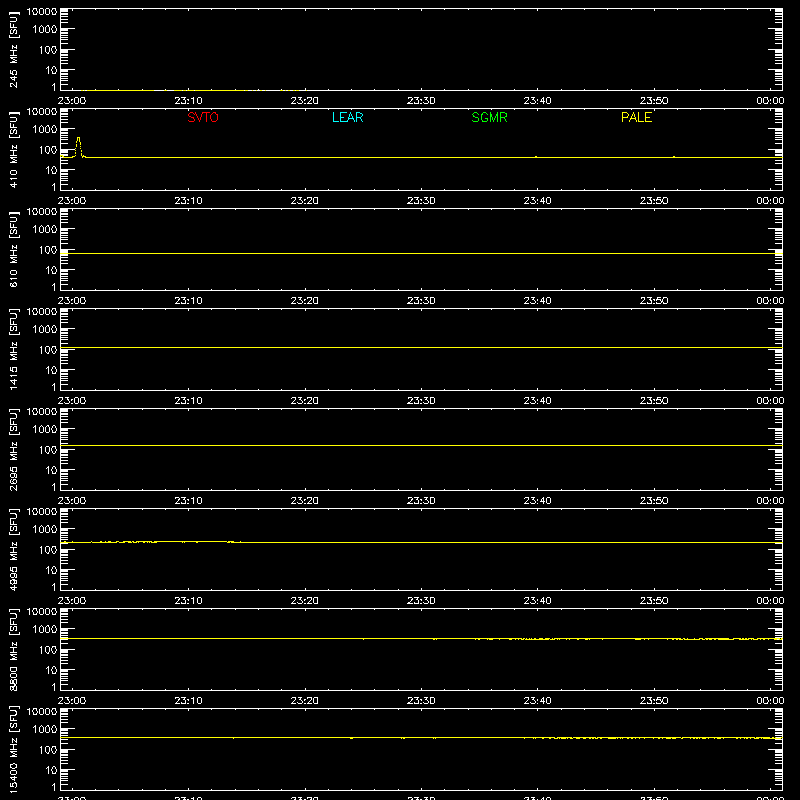Select the 15400 MHz [SFU] axis title
Screen dimensions: 800x800
(13, 749)
